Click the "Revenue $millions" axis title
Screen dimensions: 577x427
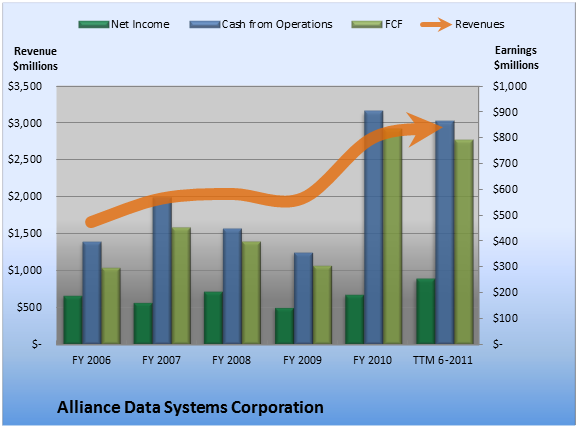click(35, 59)
